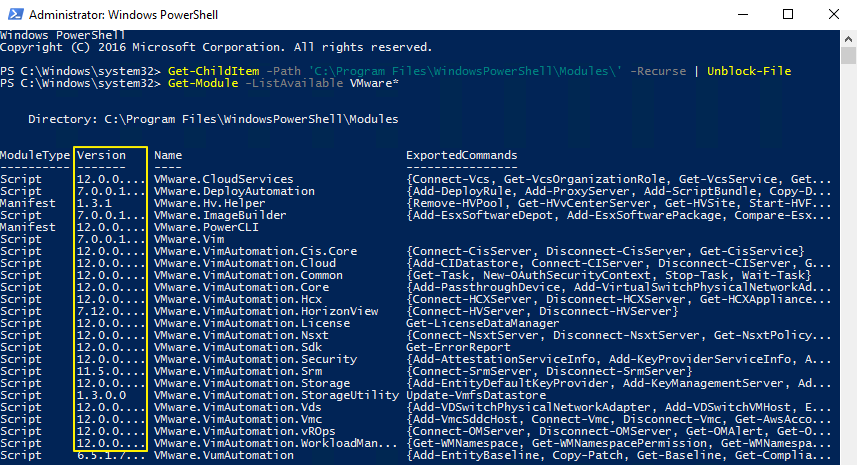Click the ExportedCommands column header
The image size is (857, 465).
point(461,156)
